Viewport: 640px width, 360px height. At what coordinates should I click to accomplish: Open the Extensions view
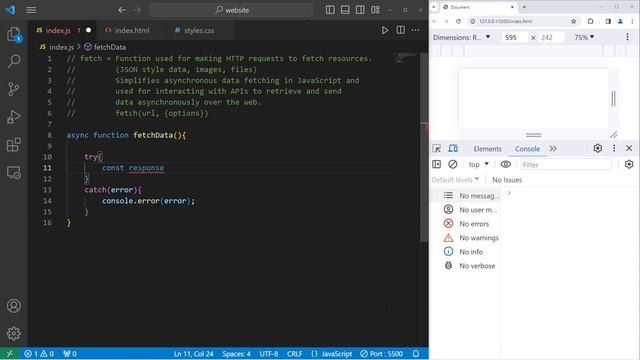13,144
